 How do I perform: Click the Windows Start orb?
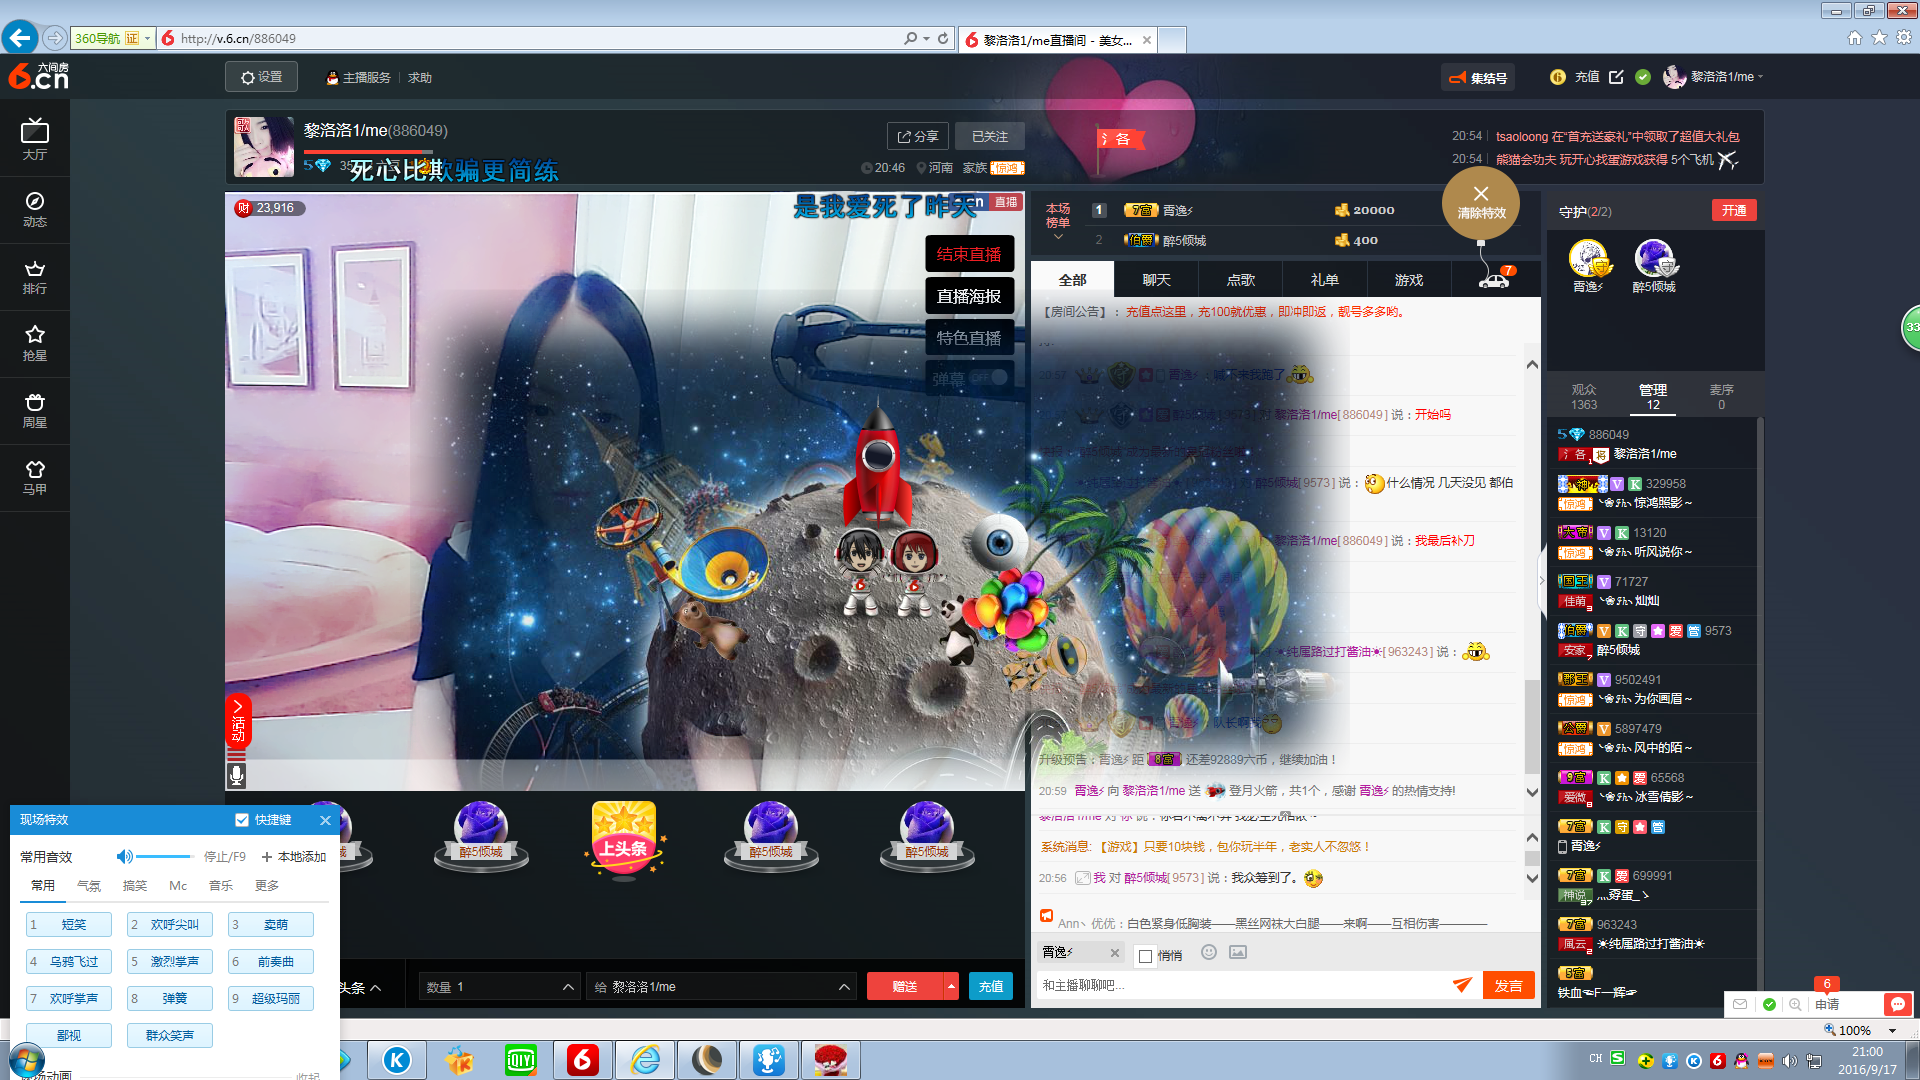(x=27, y=1059)
